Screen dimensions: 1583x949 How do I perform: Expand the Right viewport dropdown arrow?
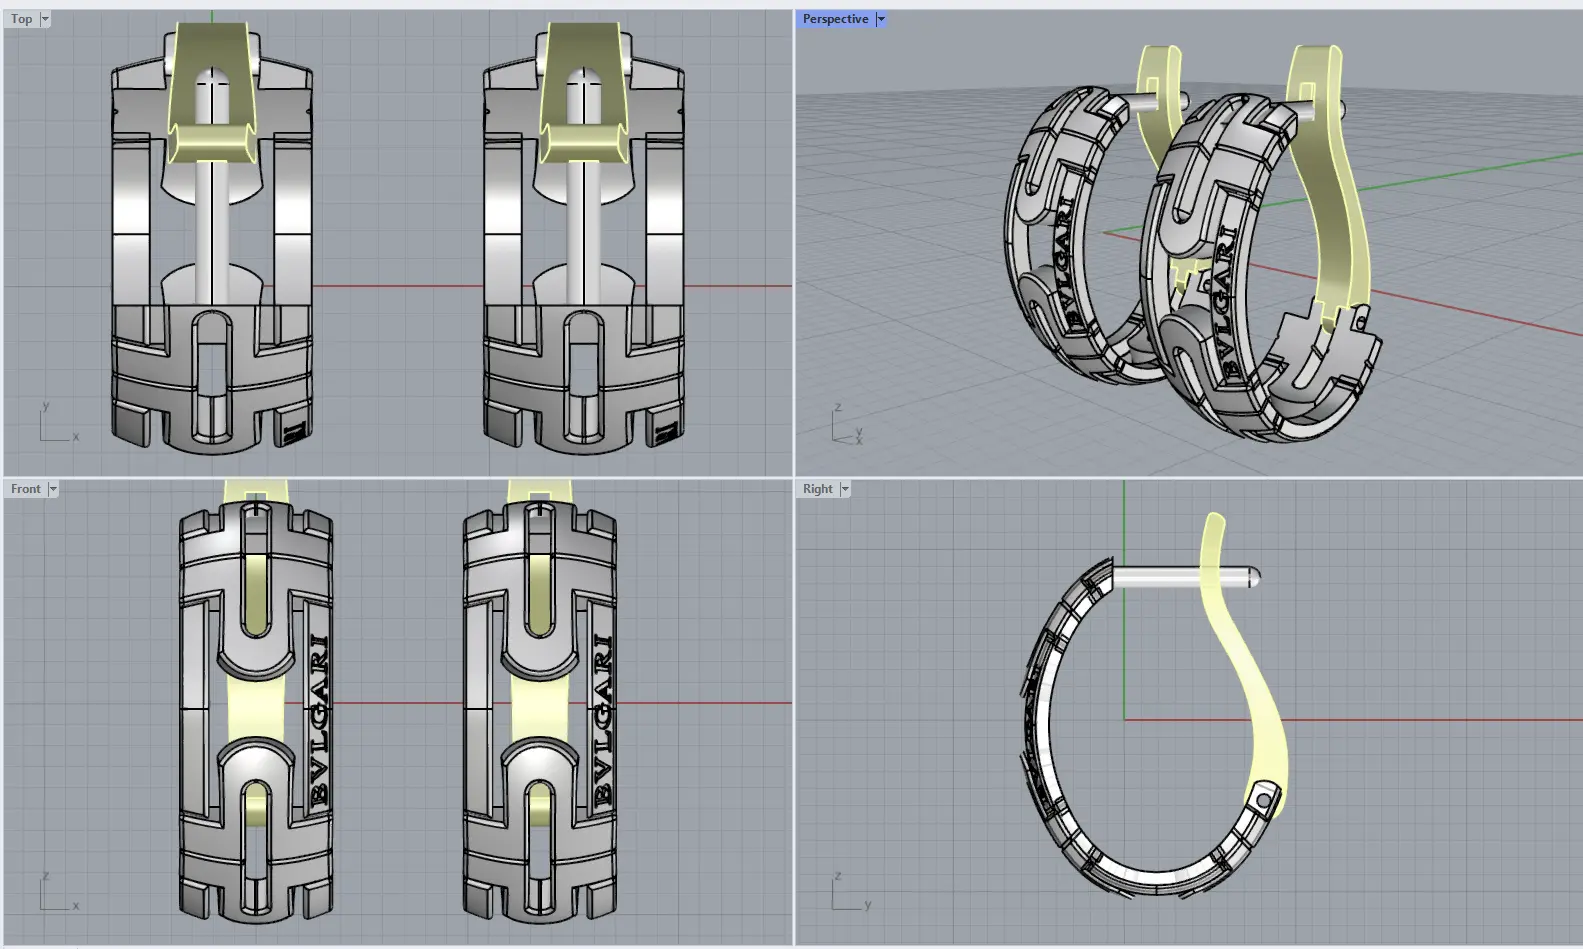[x=845, y=489]
